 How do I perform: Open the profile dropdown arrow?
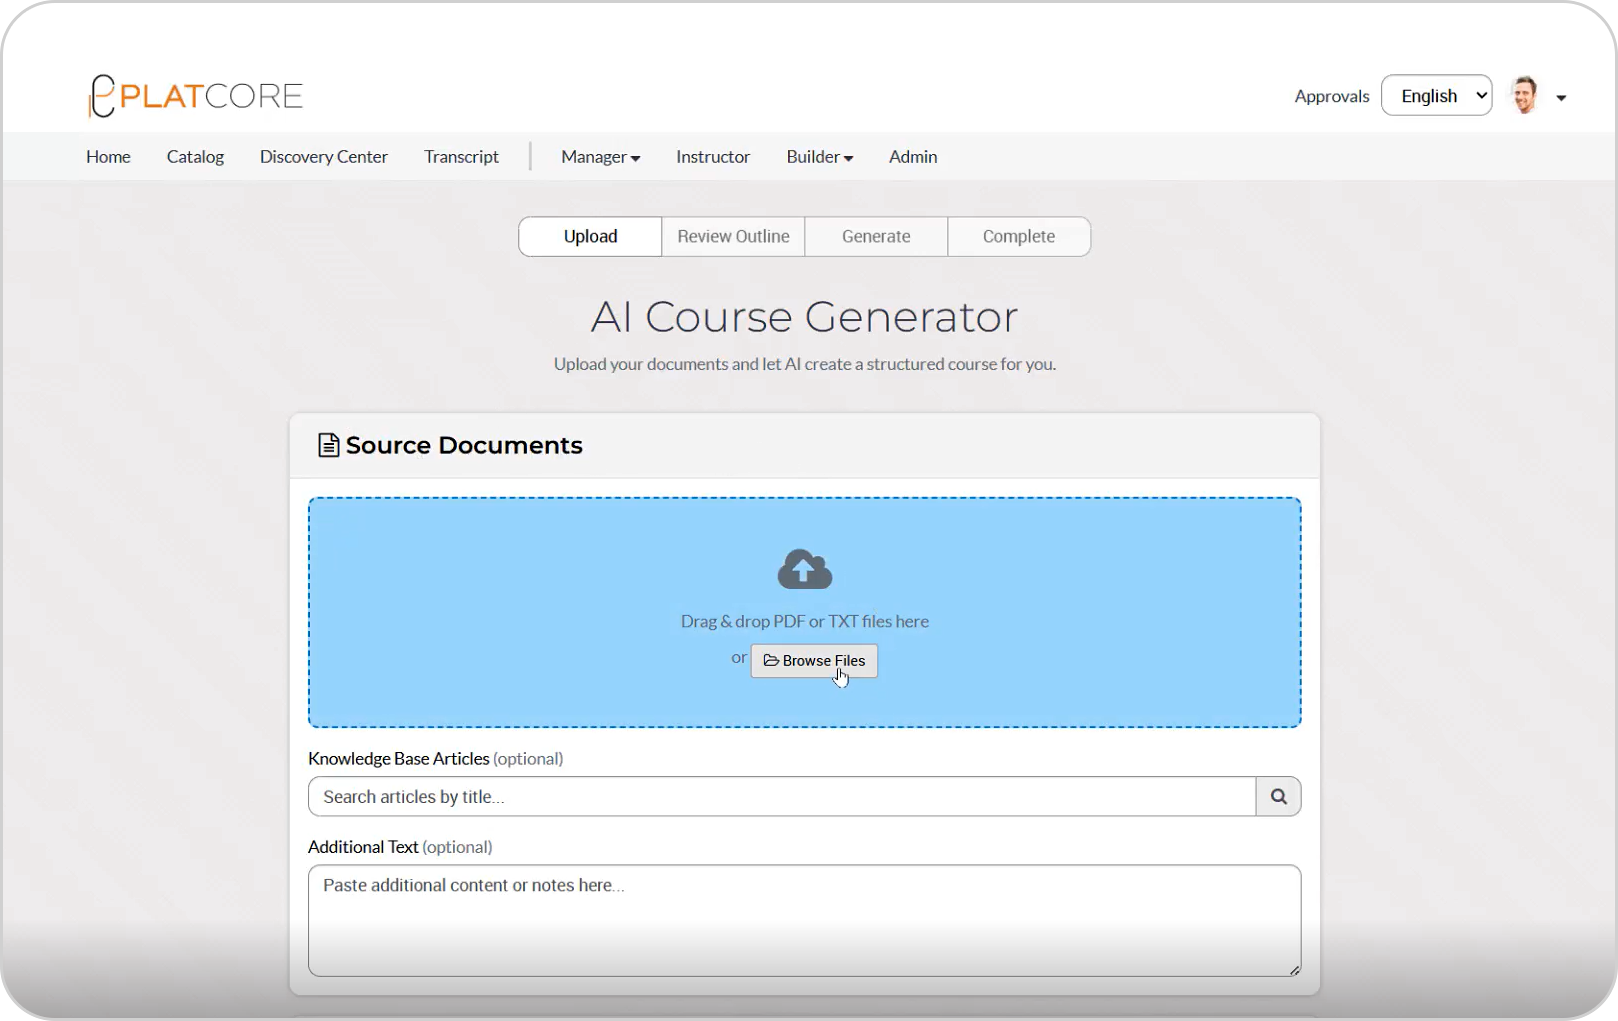click(x=1562, y=97)
